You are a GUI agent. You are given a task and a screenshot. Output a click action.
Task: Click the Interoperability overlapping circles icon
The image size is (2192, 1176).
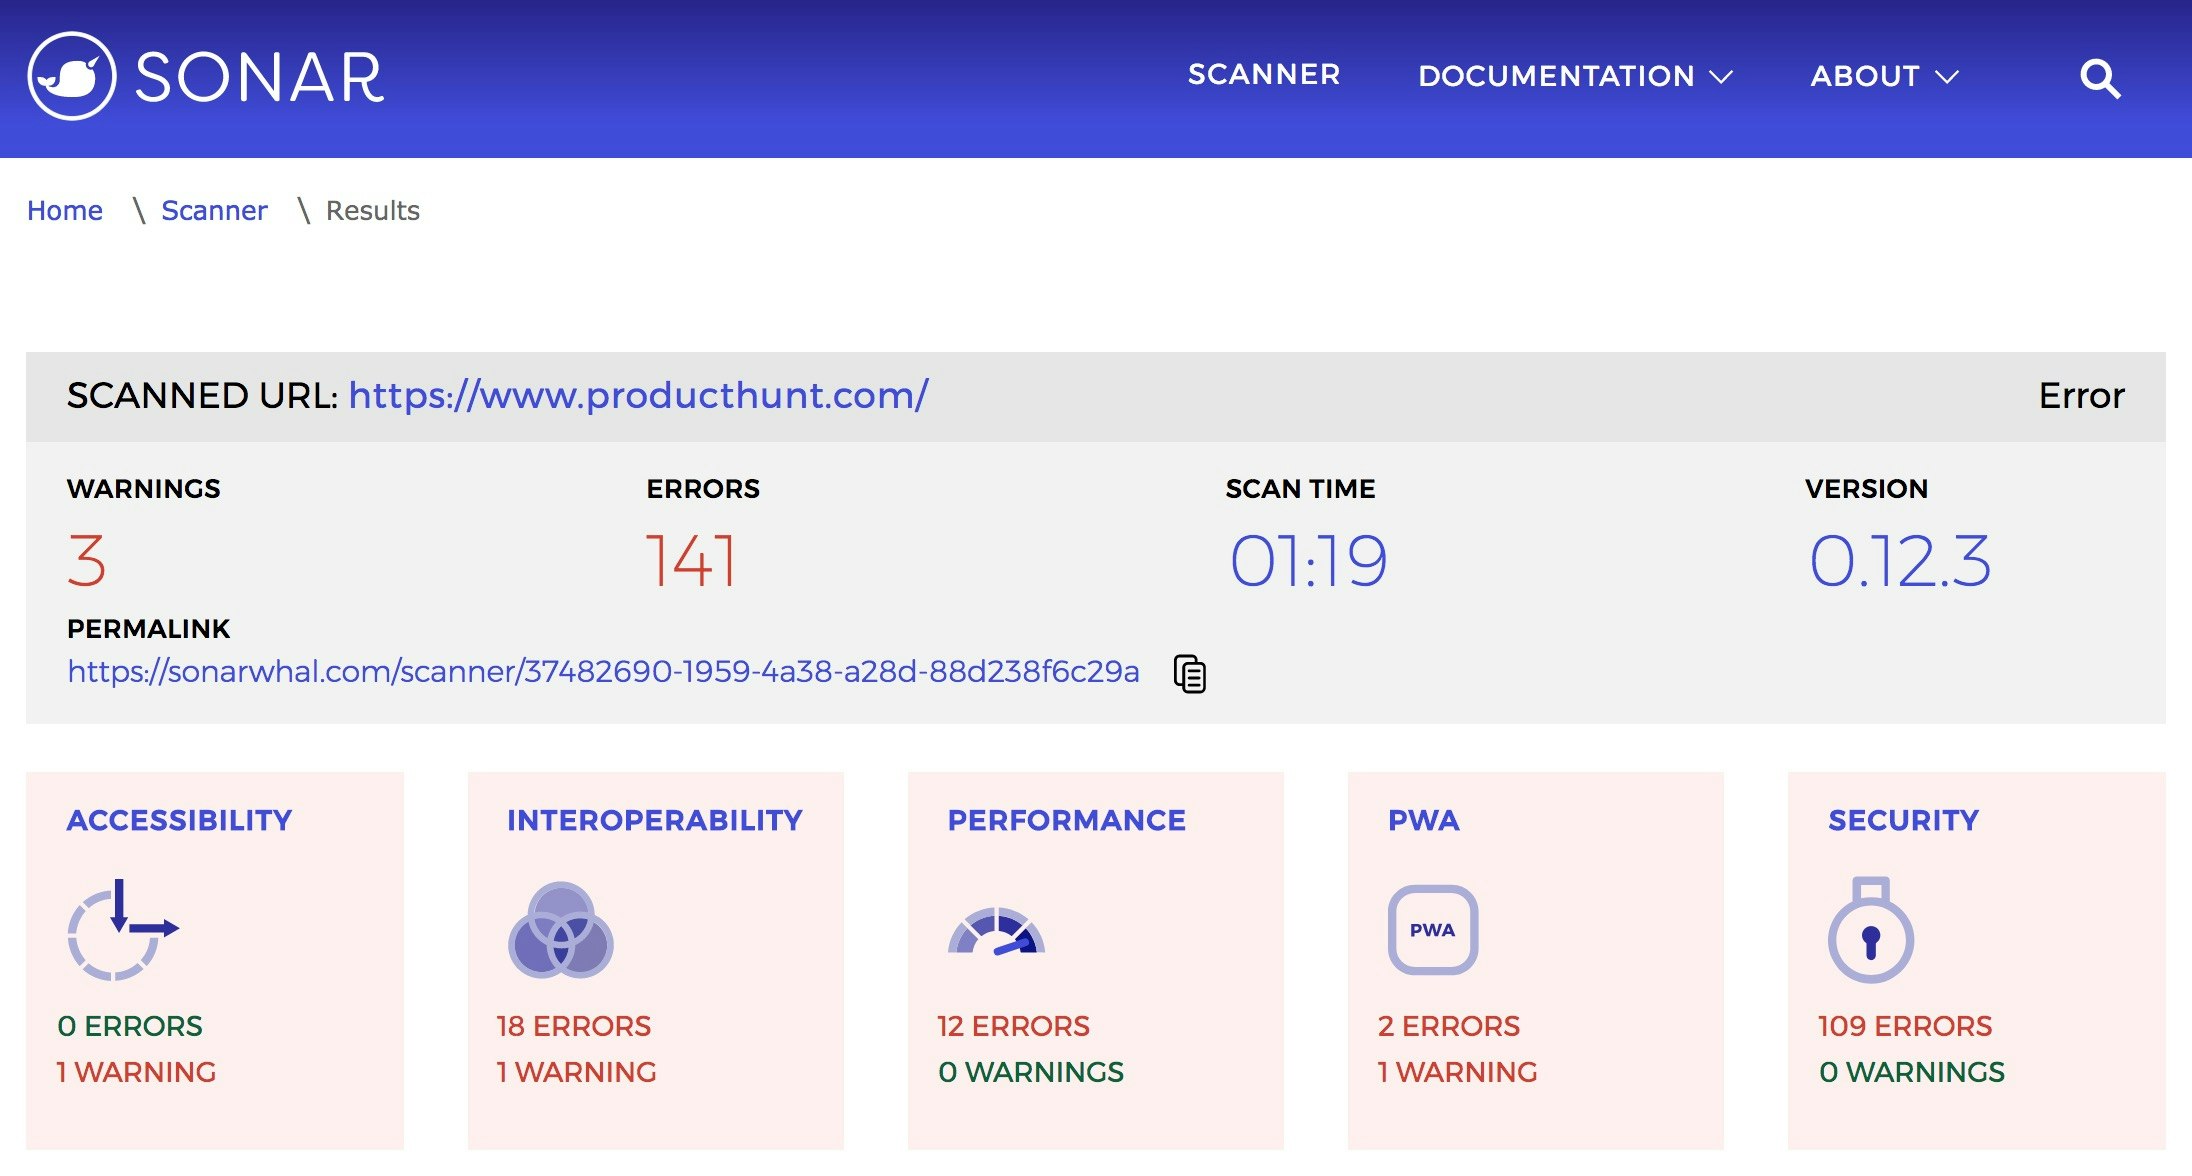coord(561,930)
